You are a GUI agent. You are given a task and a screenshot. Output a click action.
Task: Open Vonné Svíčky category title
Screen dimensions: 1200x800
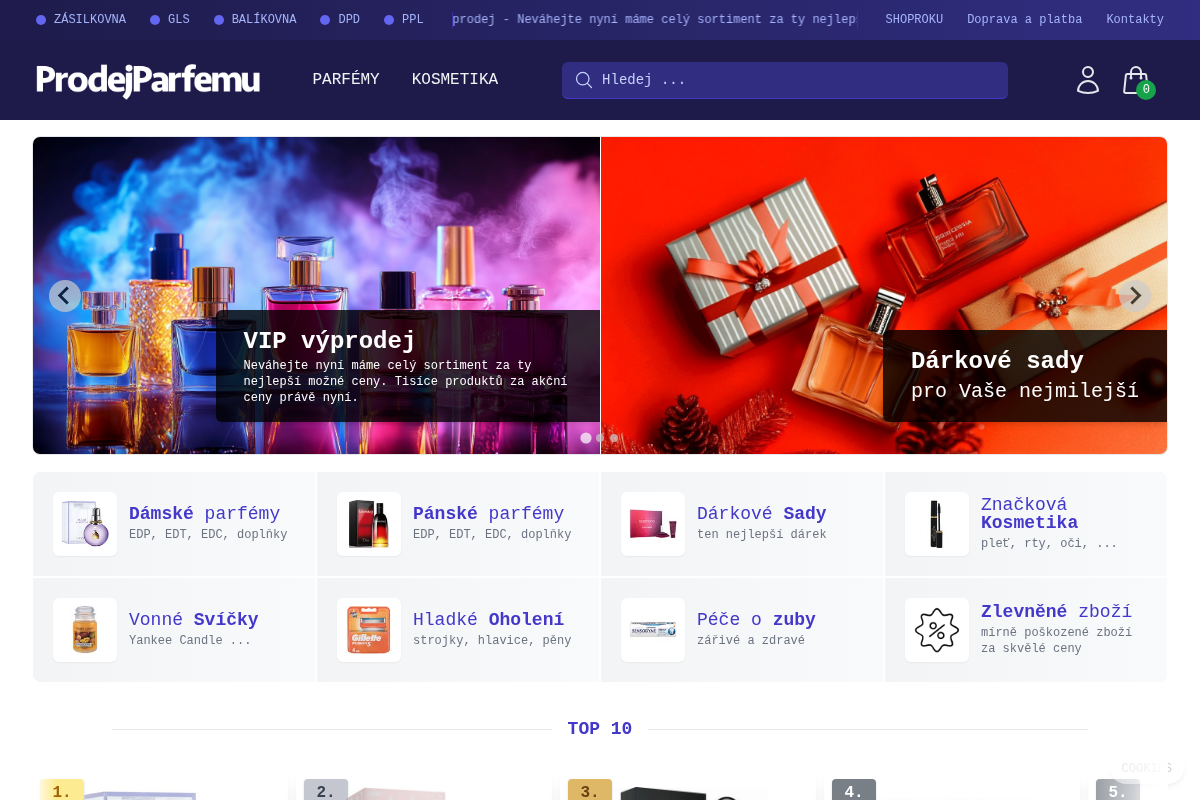click(194, 620)
